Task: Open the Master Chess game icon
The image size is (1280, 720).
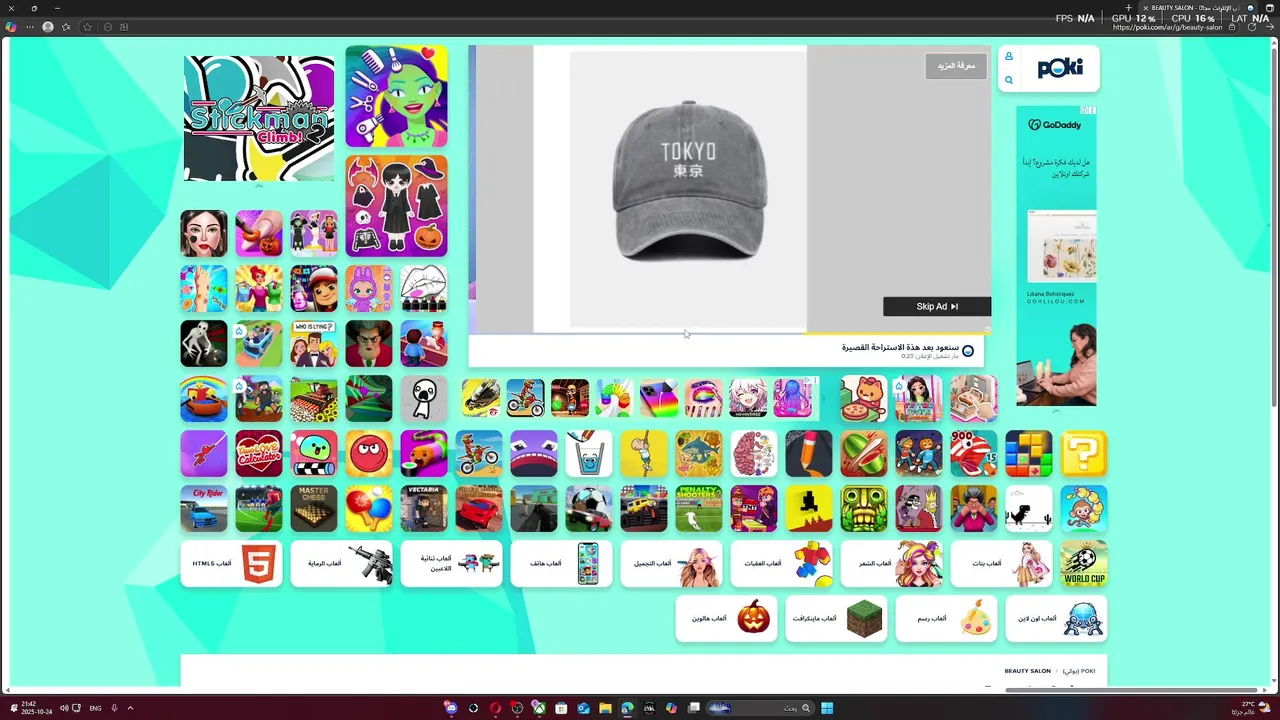Action: pyautogui.click(x=314, y=509)
